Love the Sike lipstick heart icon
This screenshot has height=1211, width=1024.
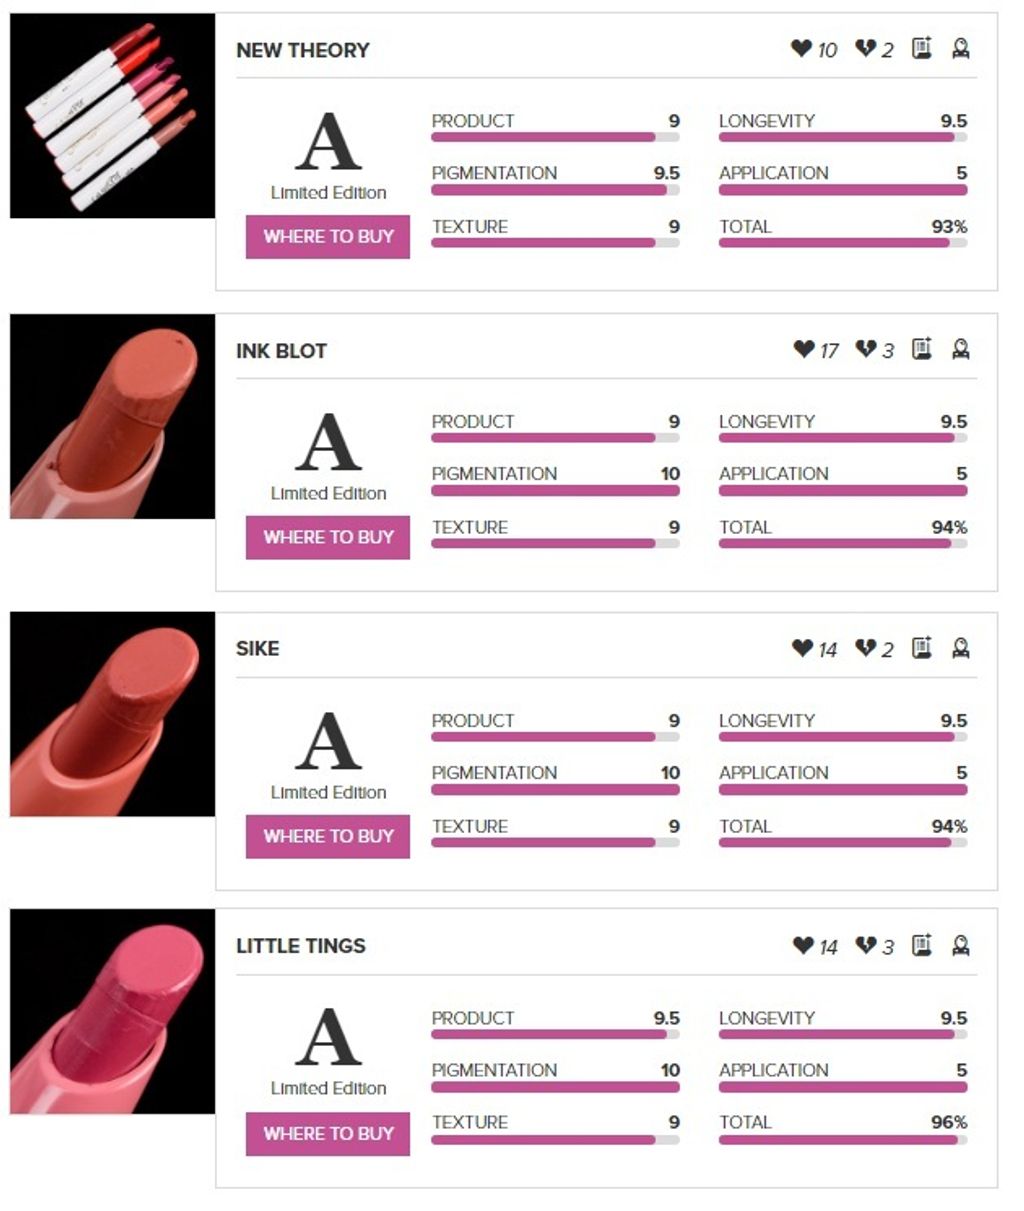(802, 648)
